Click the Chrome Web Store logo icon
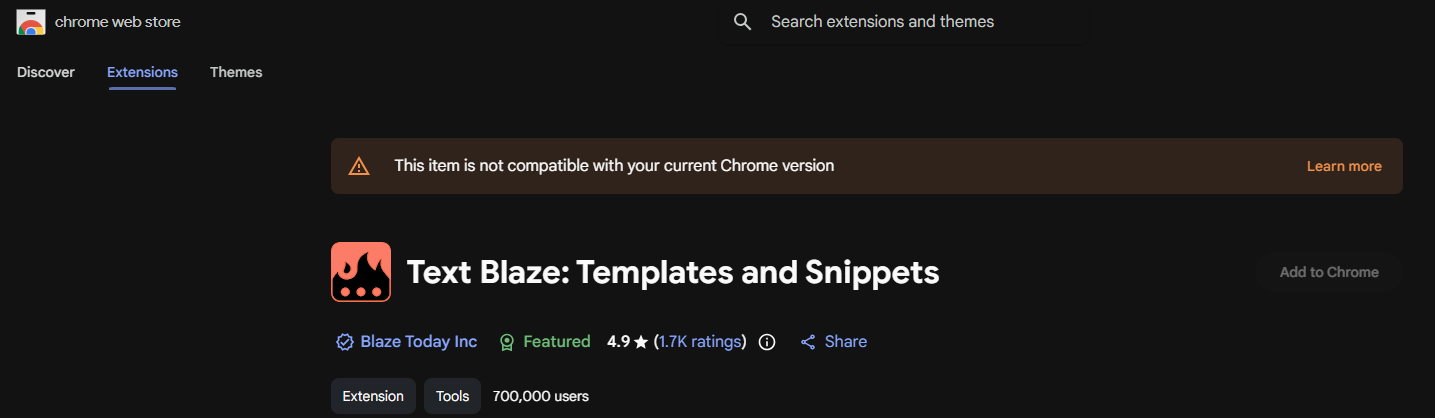Viewport: 1435px width, 418px height. tap(31, 22)
